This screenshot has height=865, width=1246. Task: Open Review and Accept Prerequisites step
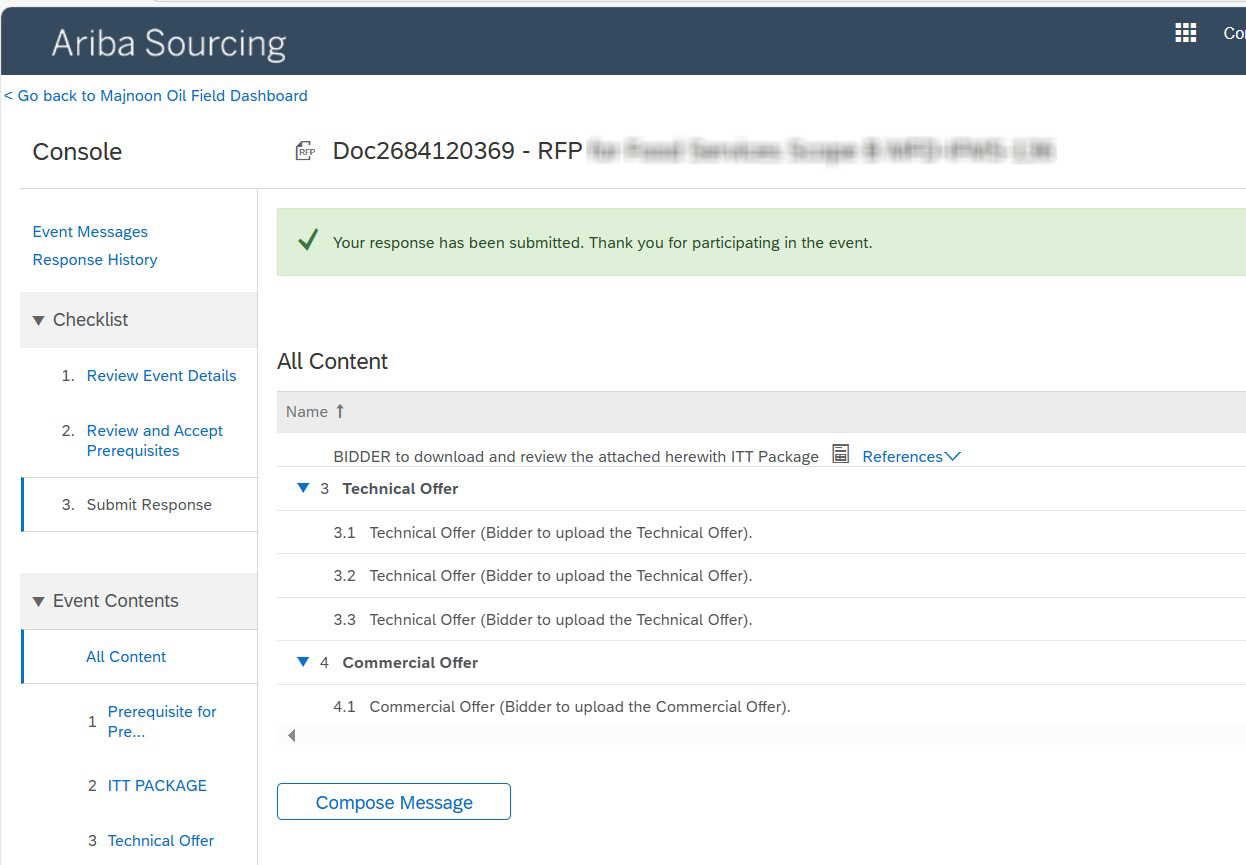pyautogui.click(x=155, y=440)
